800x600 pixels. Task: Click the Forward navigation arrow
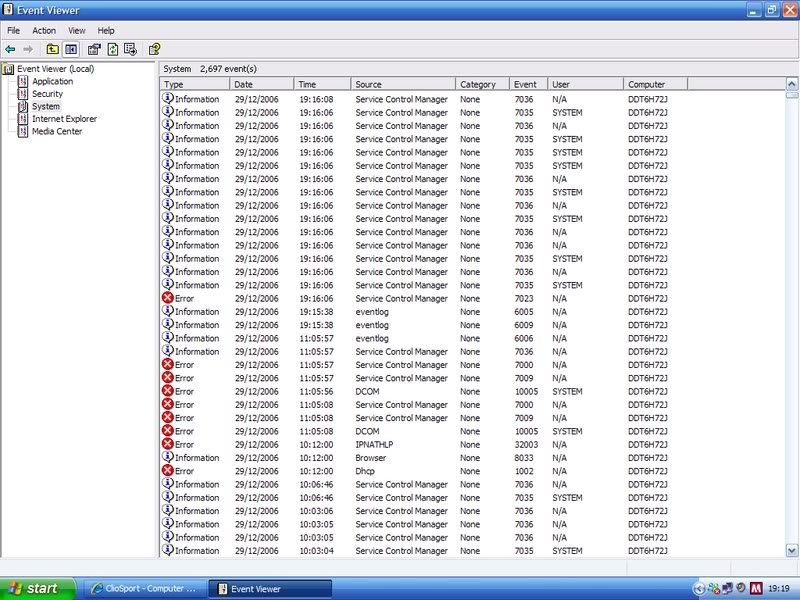click(x=28, y=48)
